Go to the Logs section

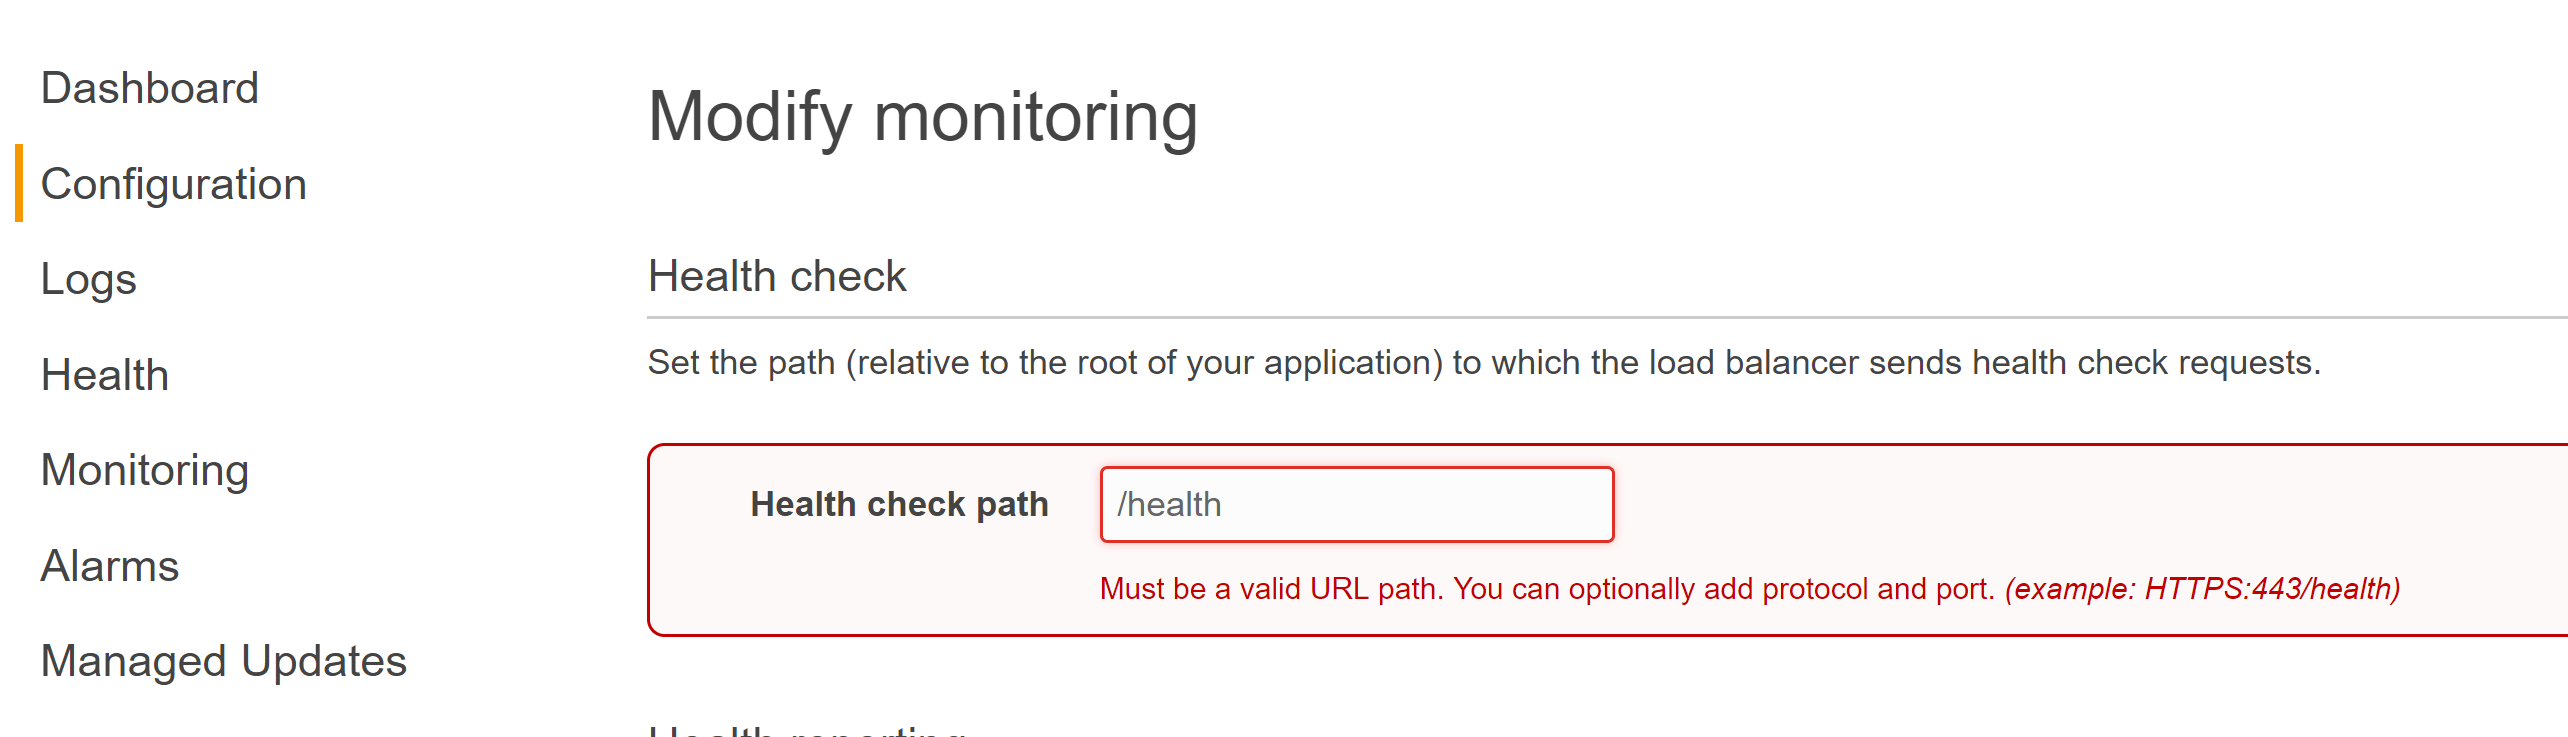point(89,280)
